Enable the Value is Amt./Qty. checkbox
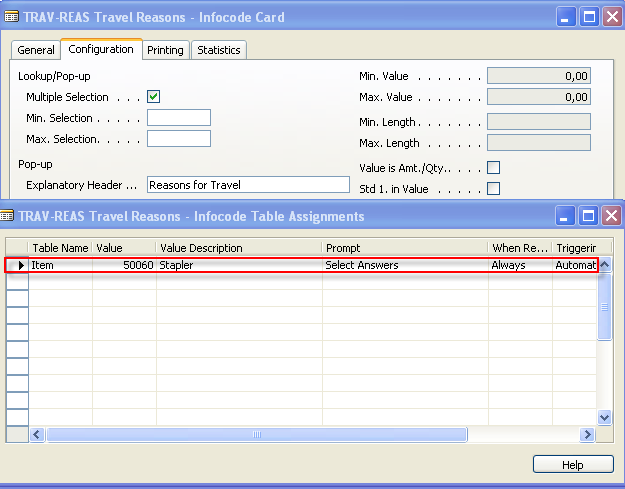The image size is (625, 489). pyautogui.click(x=493, y=168)
